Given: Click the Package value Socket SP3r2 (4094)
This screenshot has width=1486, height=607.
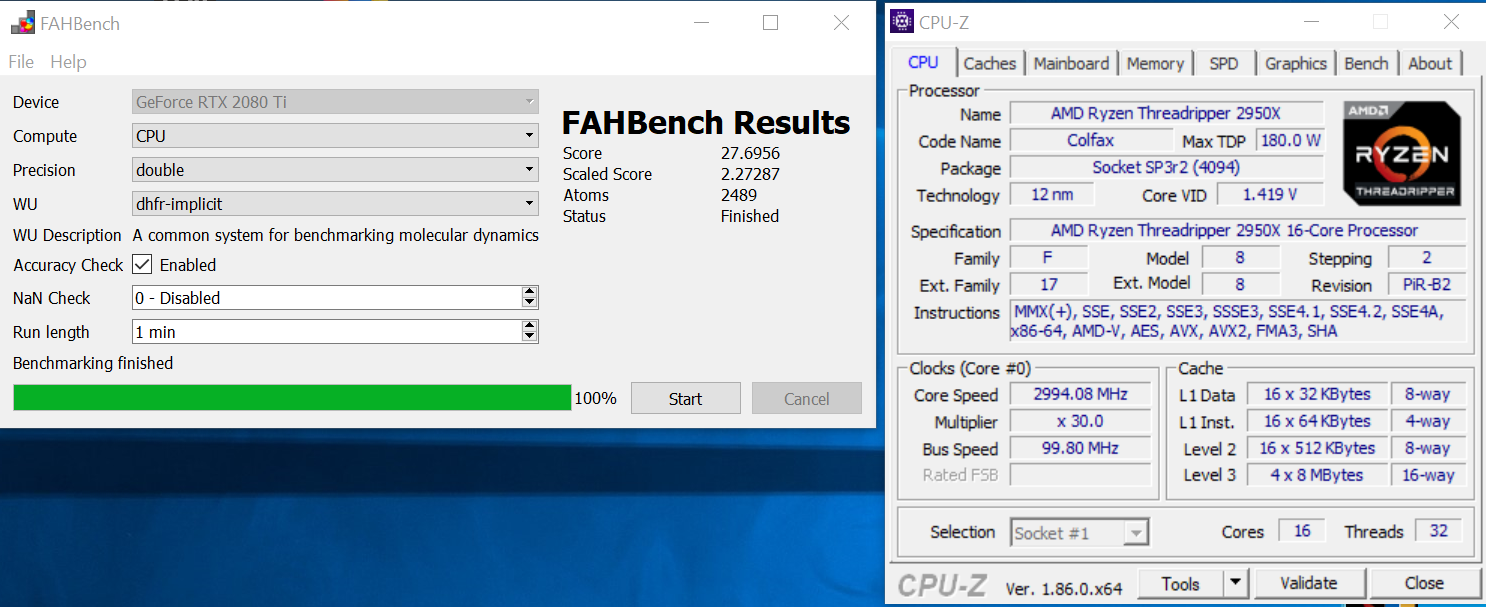Looking at the screenshot, I should 1167,168.
